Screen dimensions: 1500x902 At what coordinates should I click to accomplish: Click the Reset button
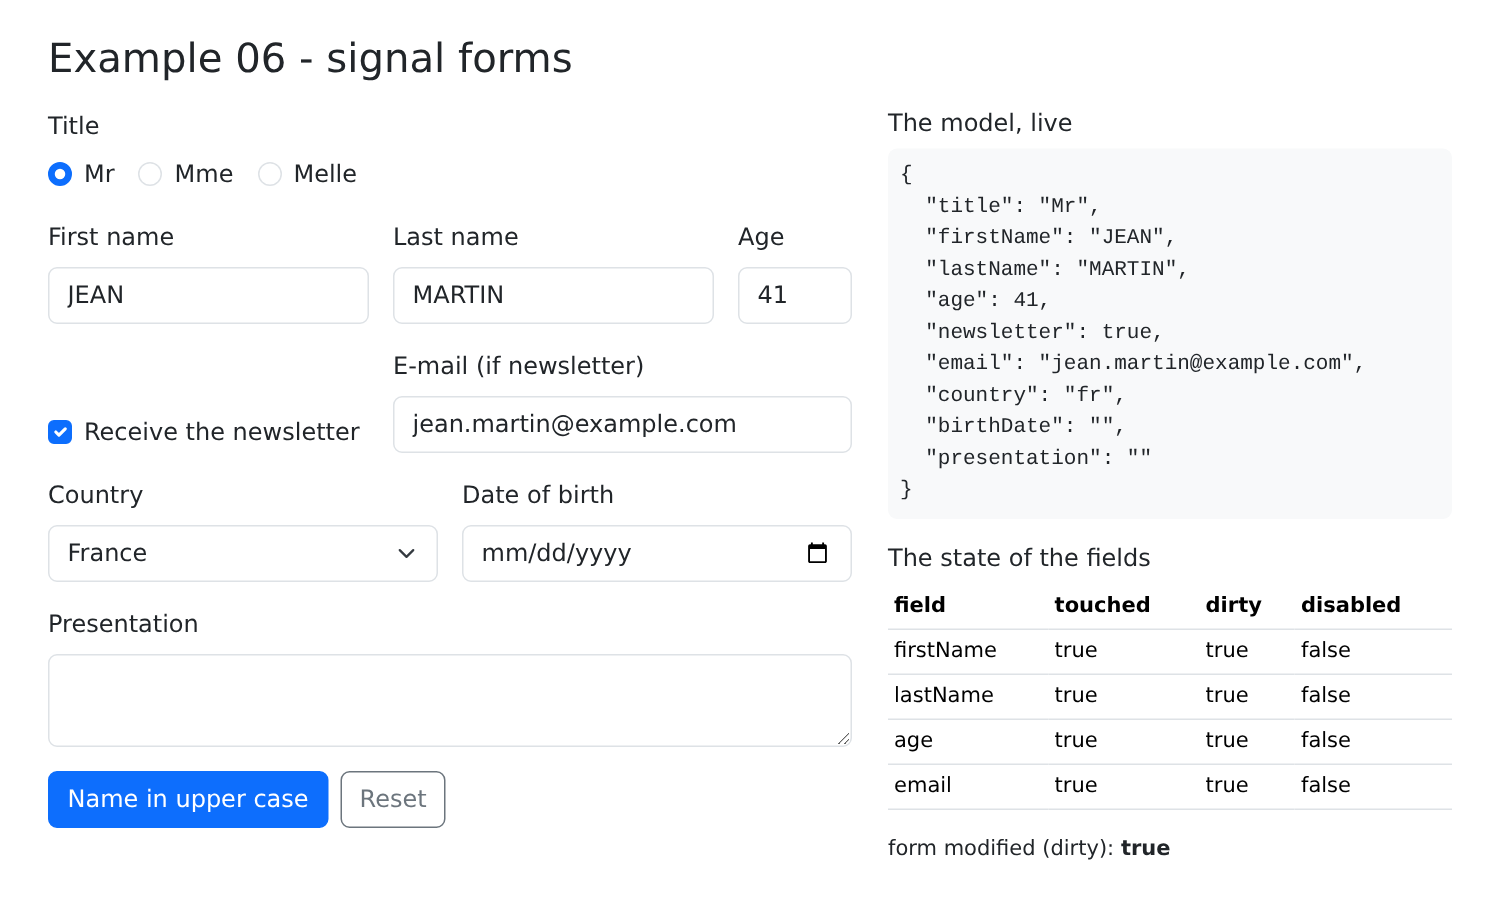click(393, 799)
